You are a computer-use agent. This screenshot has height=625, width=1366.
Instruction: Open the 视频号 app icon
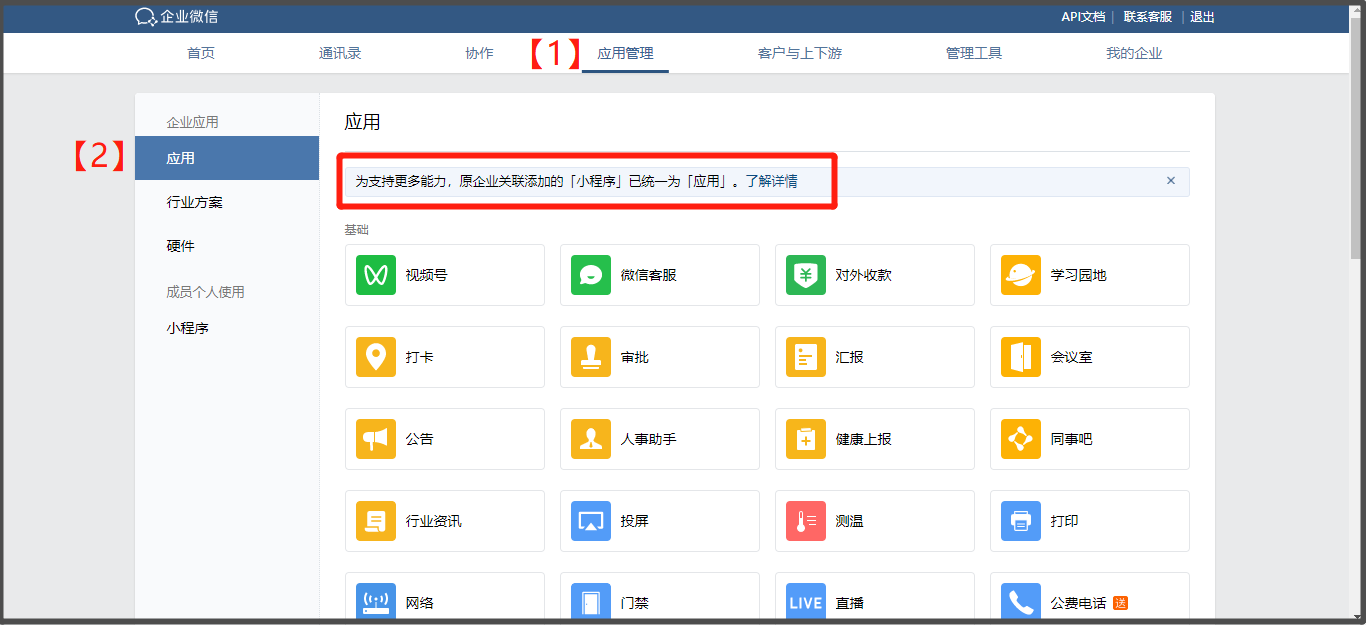tap(376, 275)
